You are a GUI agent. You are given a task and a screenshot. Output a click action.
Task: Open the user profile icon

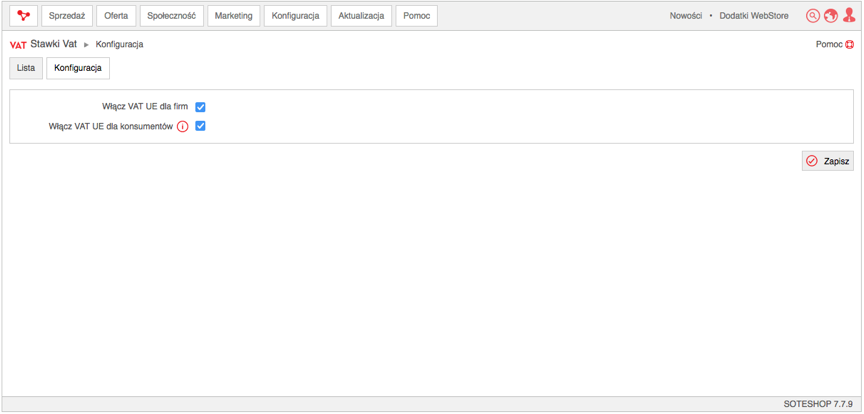coord(849,15)
